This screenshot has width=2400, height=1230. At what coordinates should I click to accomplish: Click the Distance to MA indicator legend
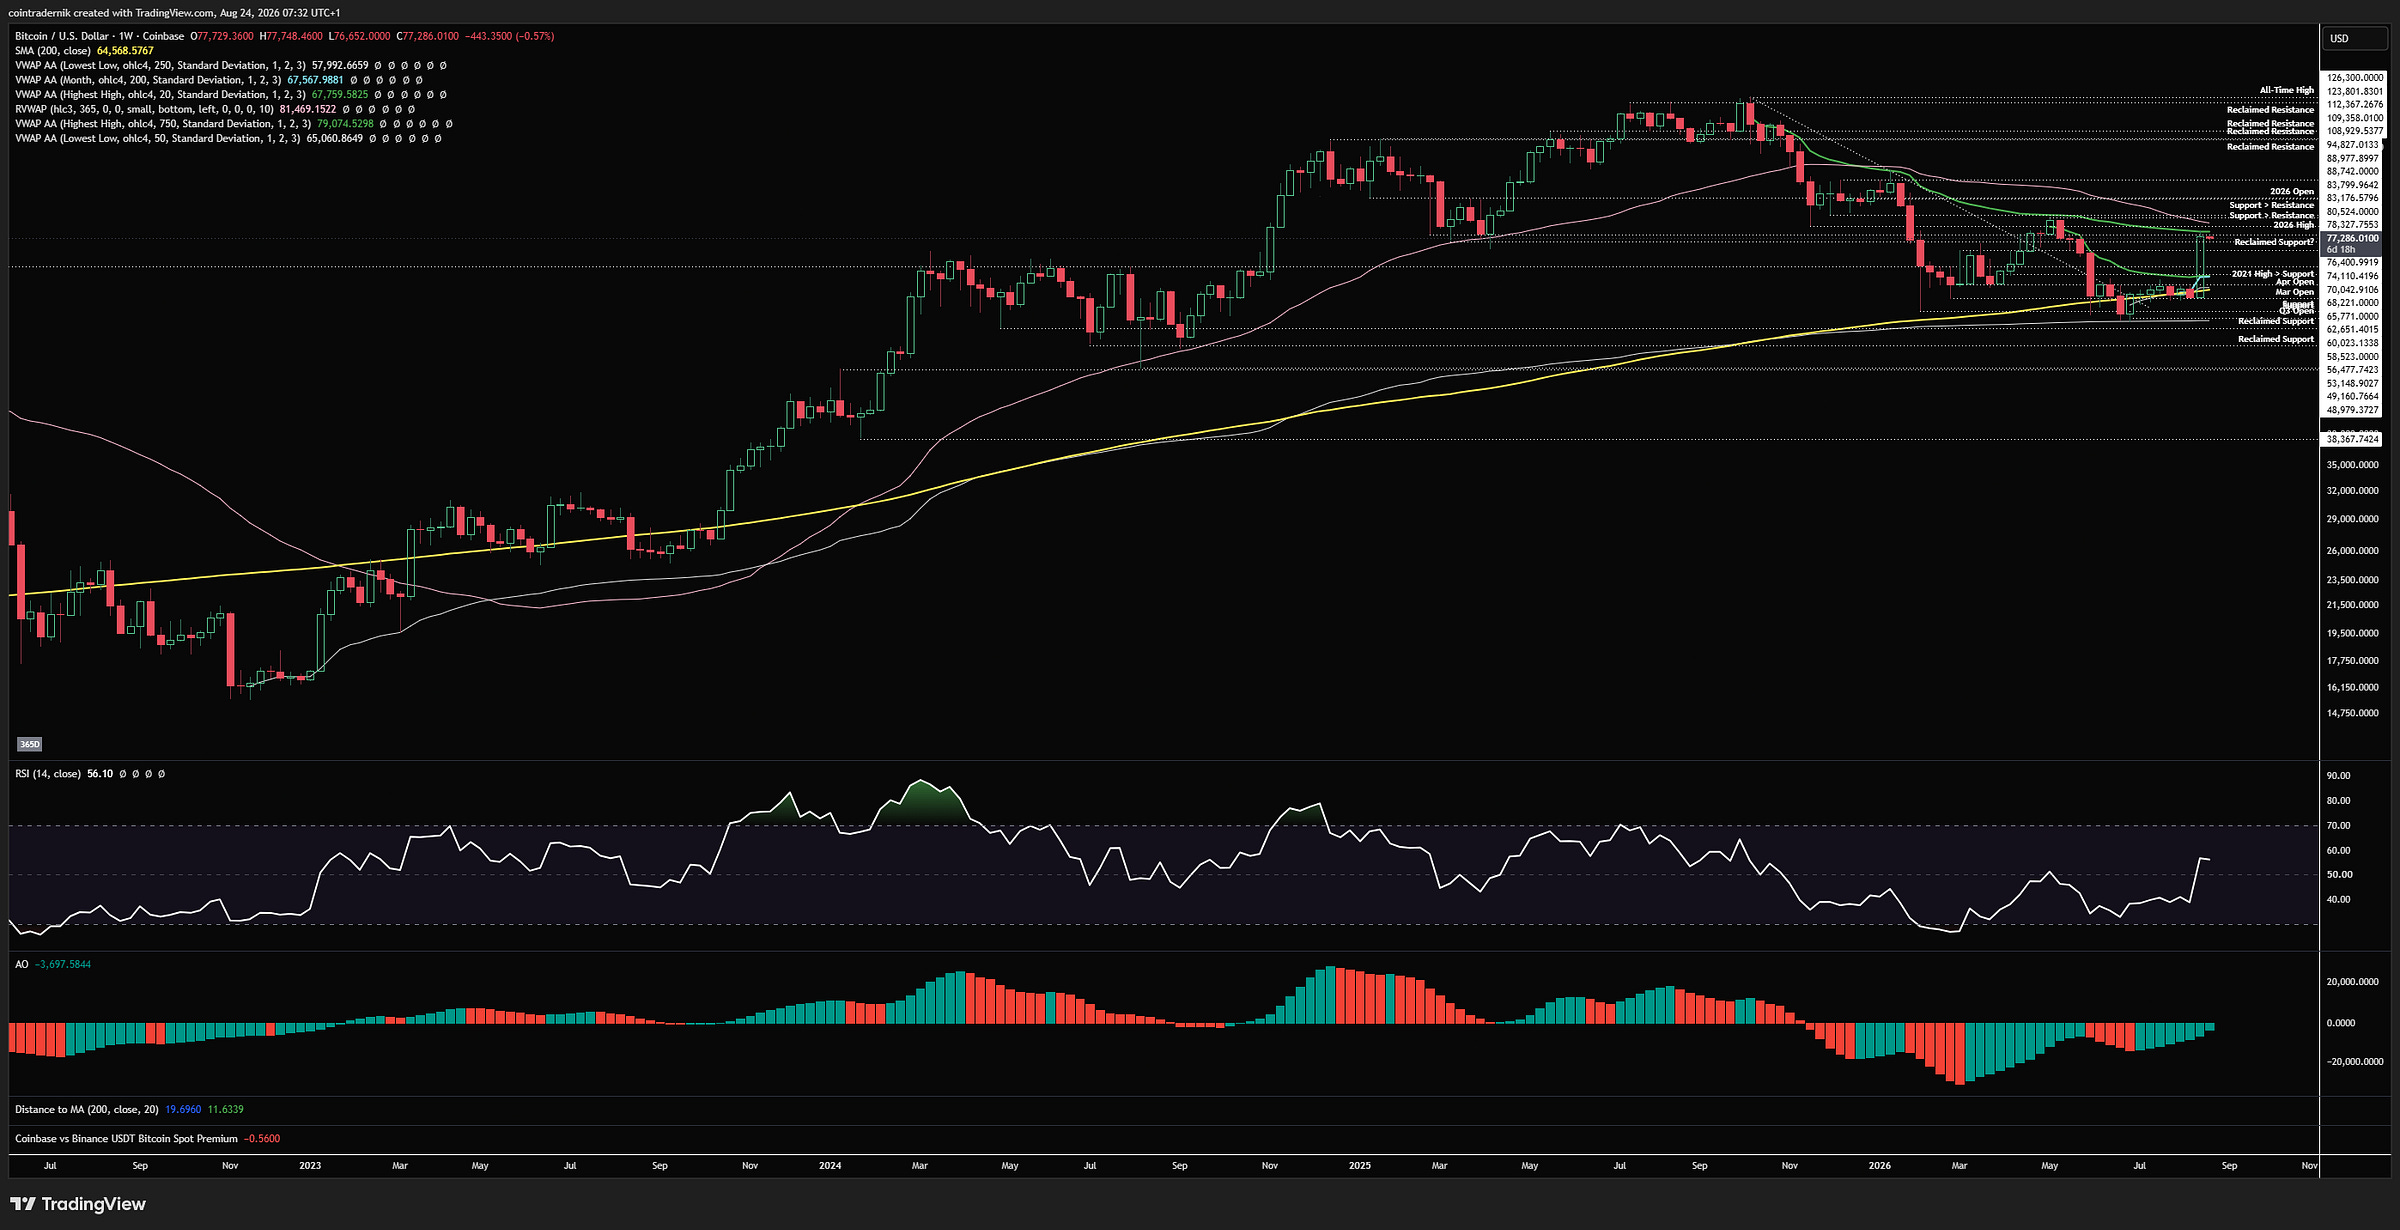87,1109
